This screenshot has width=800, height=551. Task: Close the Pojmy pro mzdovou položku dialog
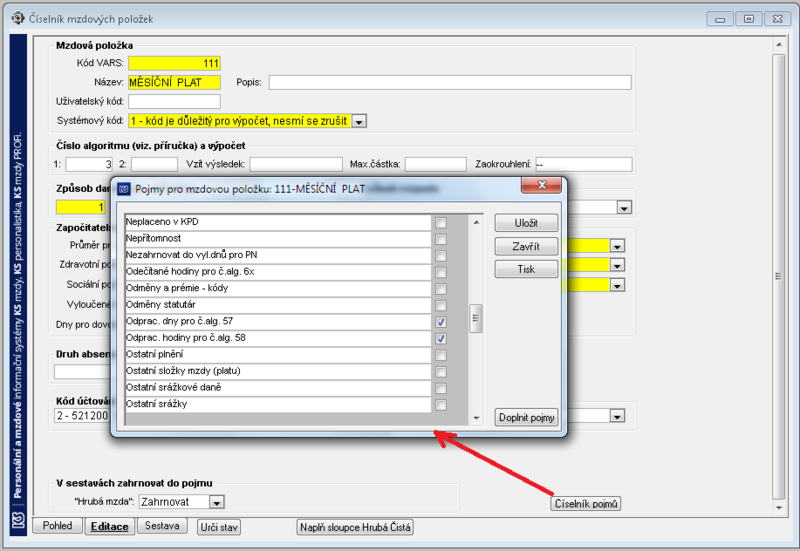click(541, 185)
